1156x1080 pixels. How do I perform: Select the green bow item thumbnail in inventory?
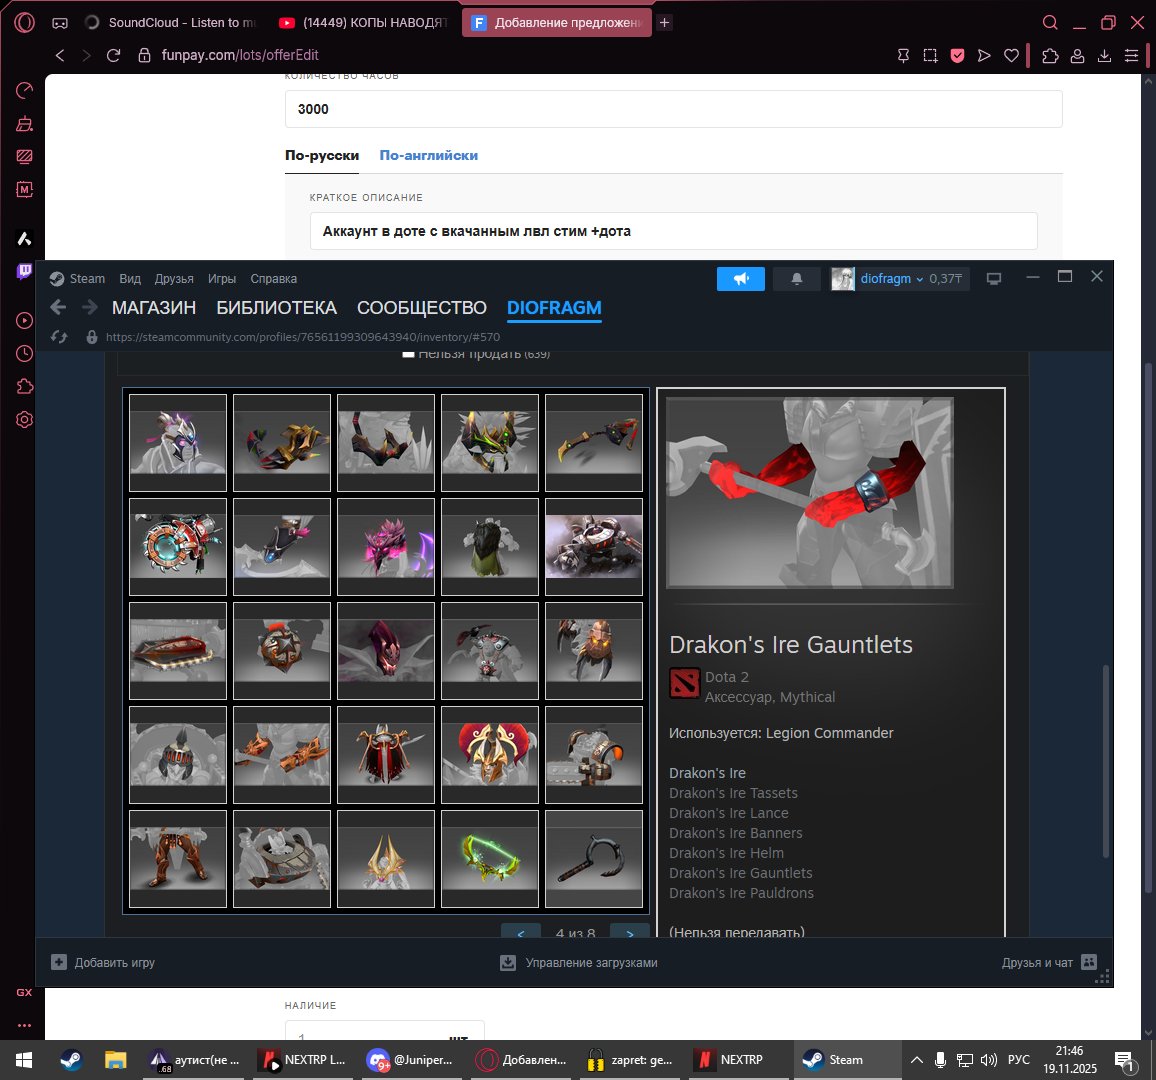tap(489, 858)
